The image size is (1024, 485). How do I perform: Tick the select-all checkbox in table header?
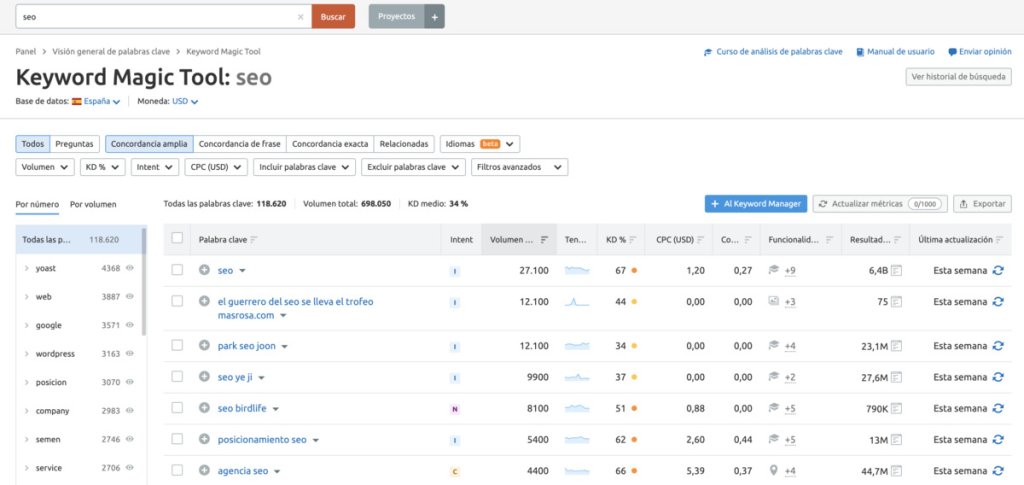(177, 238)
